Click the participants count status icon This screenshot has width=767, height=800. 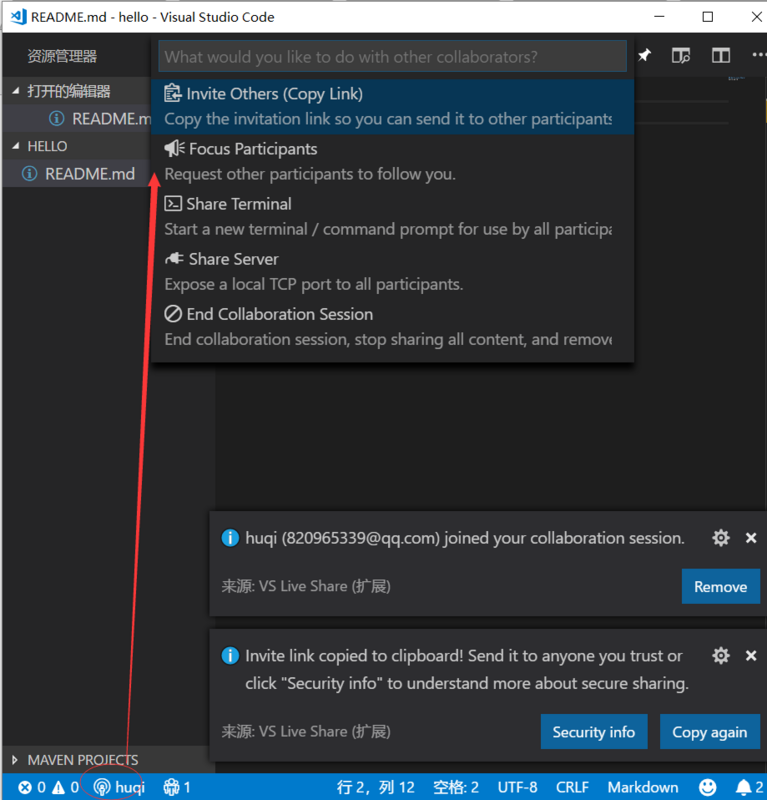(177, 787)
